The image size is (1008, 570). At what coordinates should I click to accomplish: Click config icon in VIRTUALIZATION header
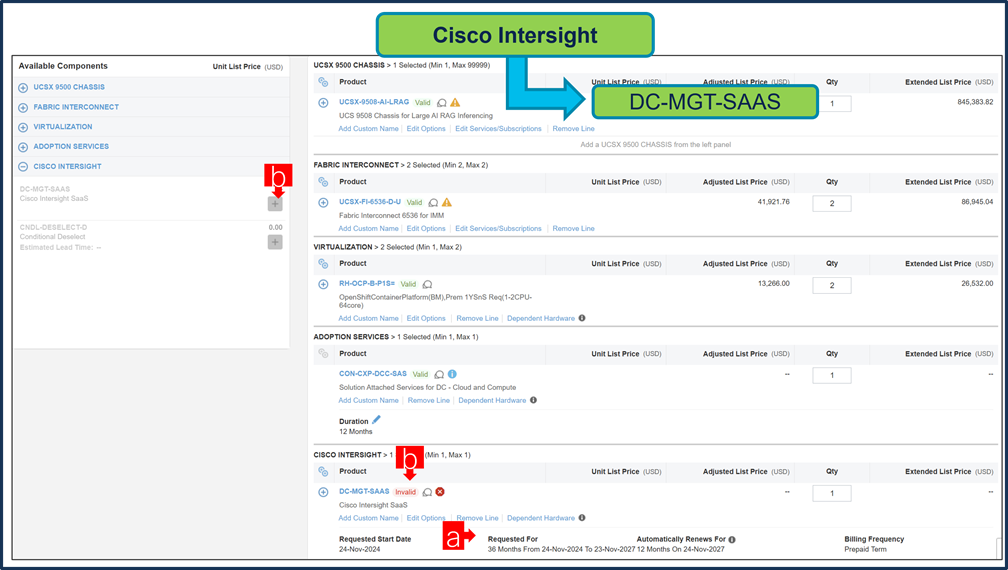coord(323,264)
